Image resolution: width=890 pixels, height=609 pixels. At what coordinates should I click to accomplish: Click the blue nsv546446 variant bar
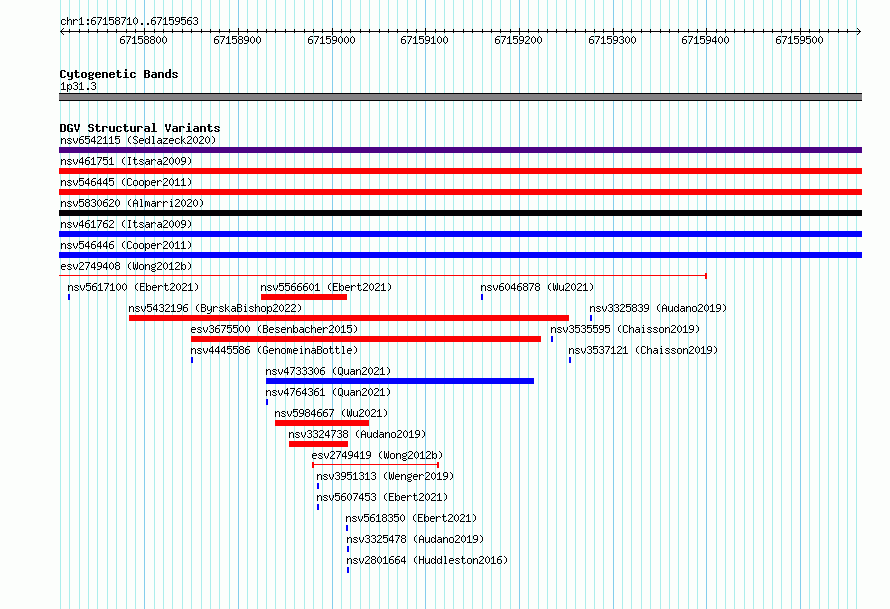(460, 255)
